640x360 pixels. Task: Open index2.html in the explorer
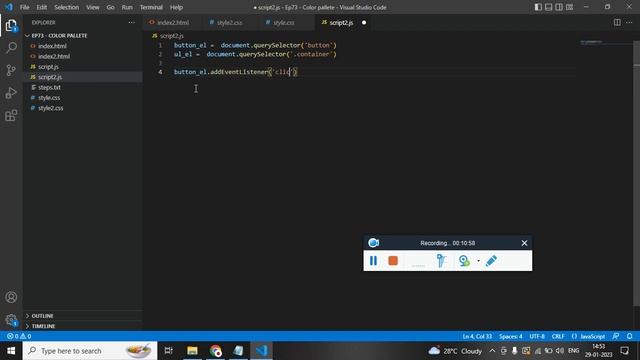pyautogui.click(x=54, y=56)
